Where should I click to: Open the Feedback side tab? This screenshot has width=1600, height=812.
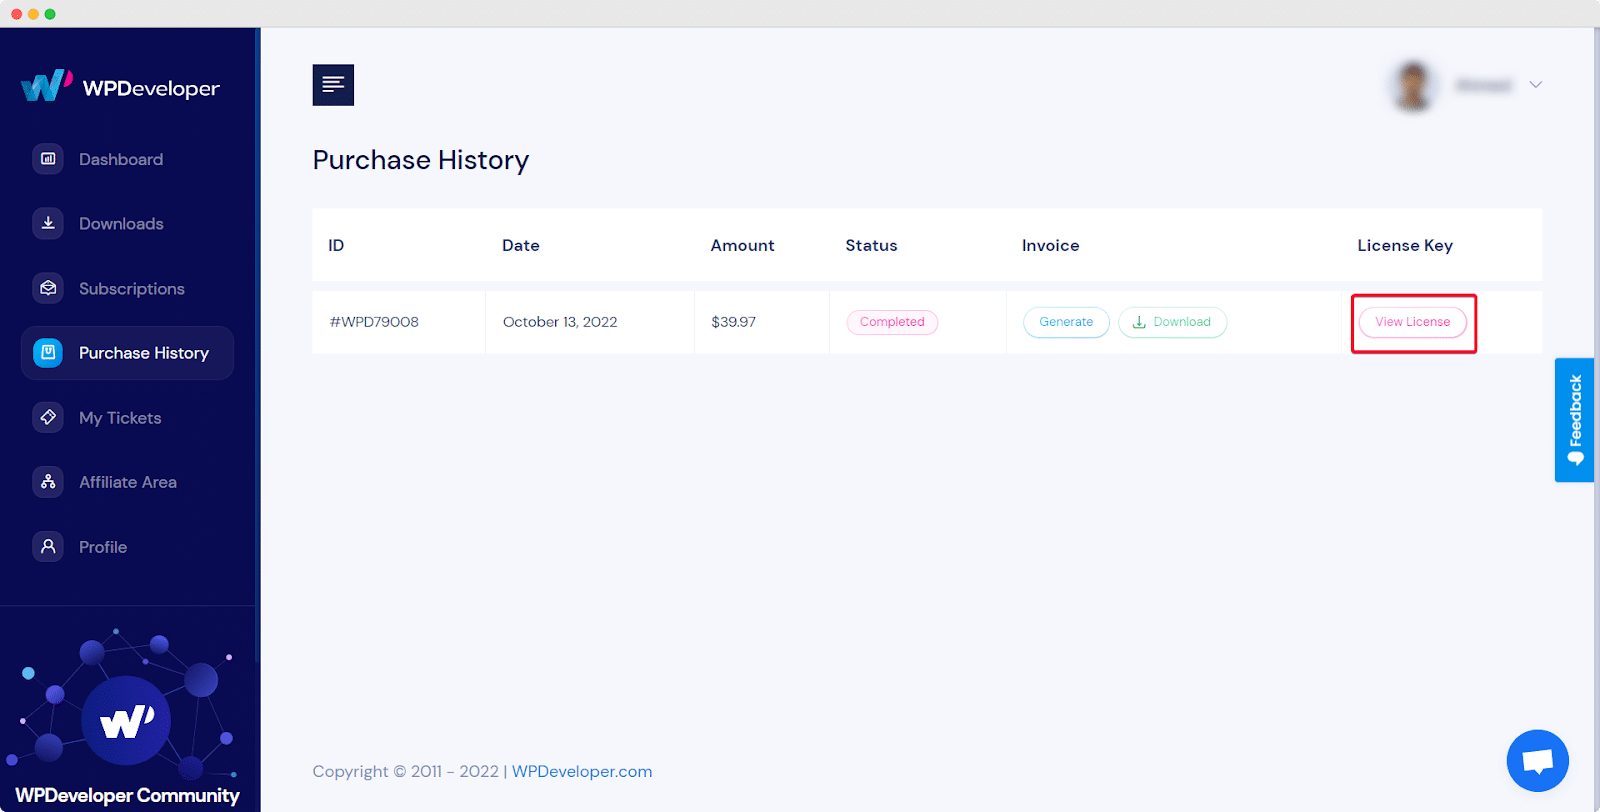pyautogui.click(x=1574, y=420)
